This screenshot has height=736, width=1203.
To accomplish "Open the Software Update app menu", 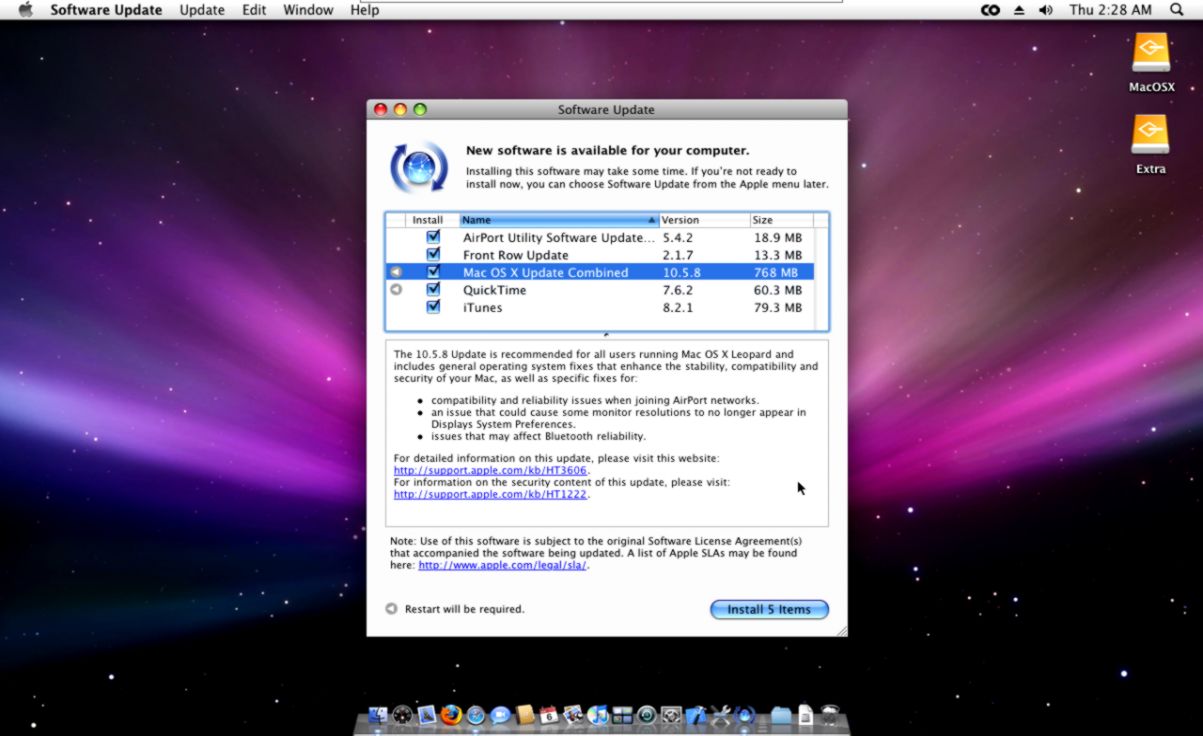I will click(106, 10).
